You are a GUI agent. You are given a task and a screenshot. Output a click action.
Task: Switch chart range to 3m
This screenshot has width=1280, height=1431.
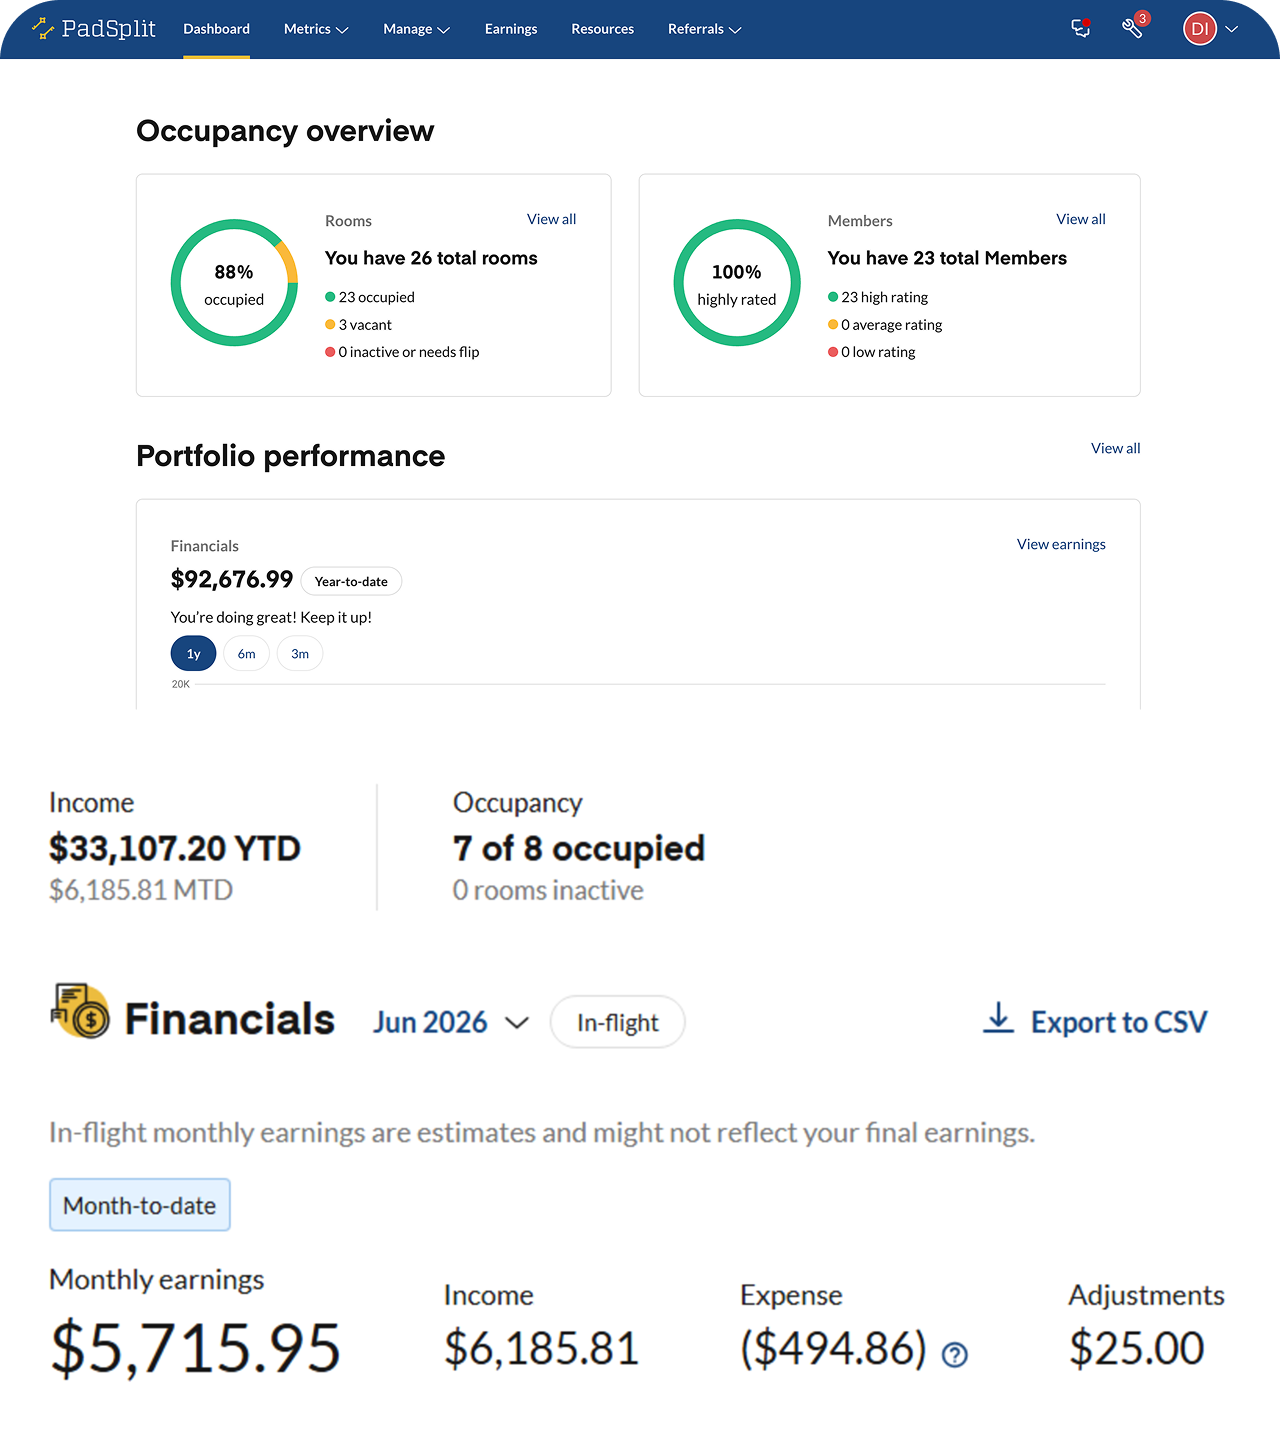[300, 654]
